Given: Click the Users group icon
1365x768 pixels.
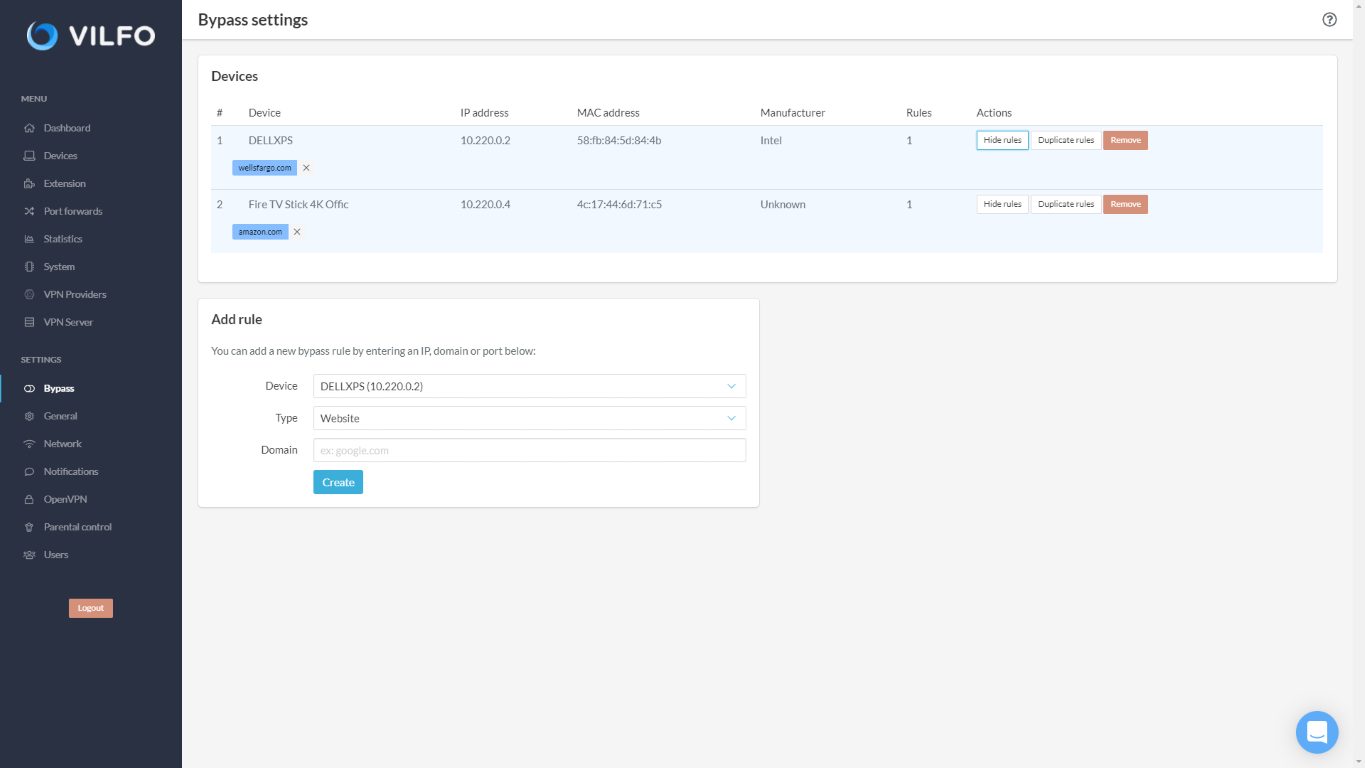Looking at the screenshot, I should [x=29, y=555].
